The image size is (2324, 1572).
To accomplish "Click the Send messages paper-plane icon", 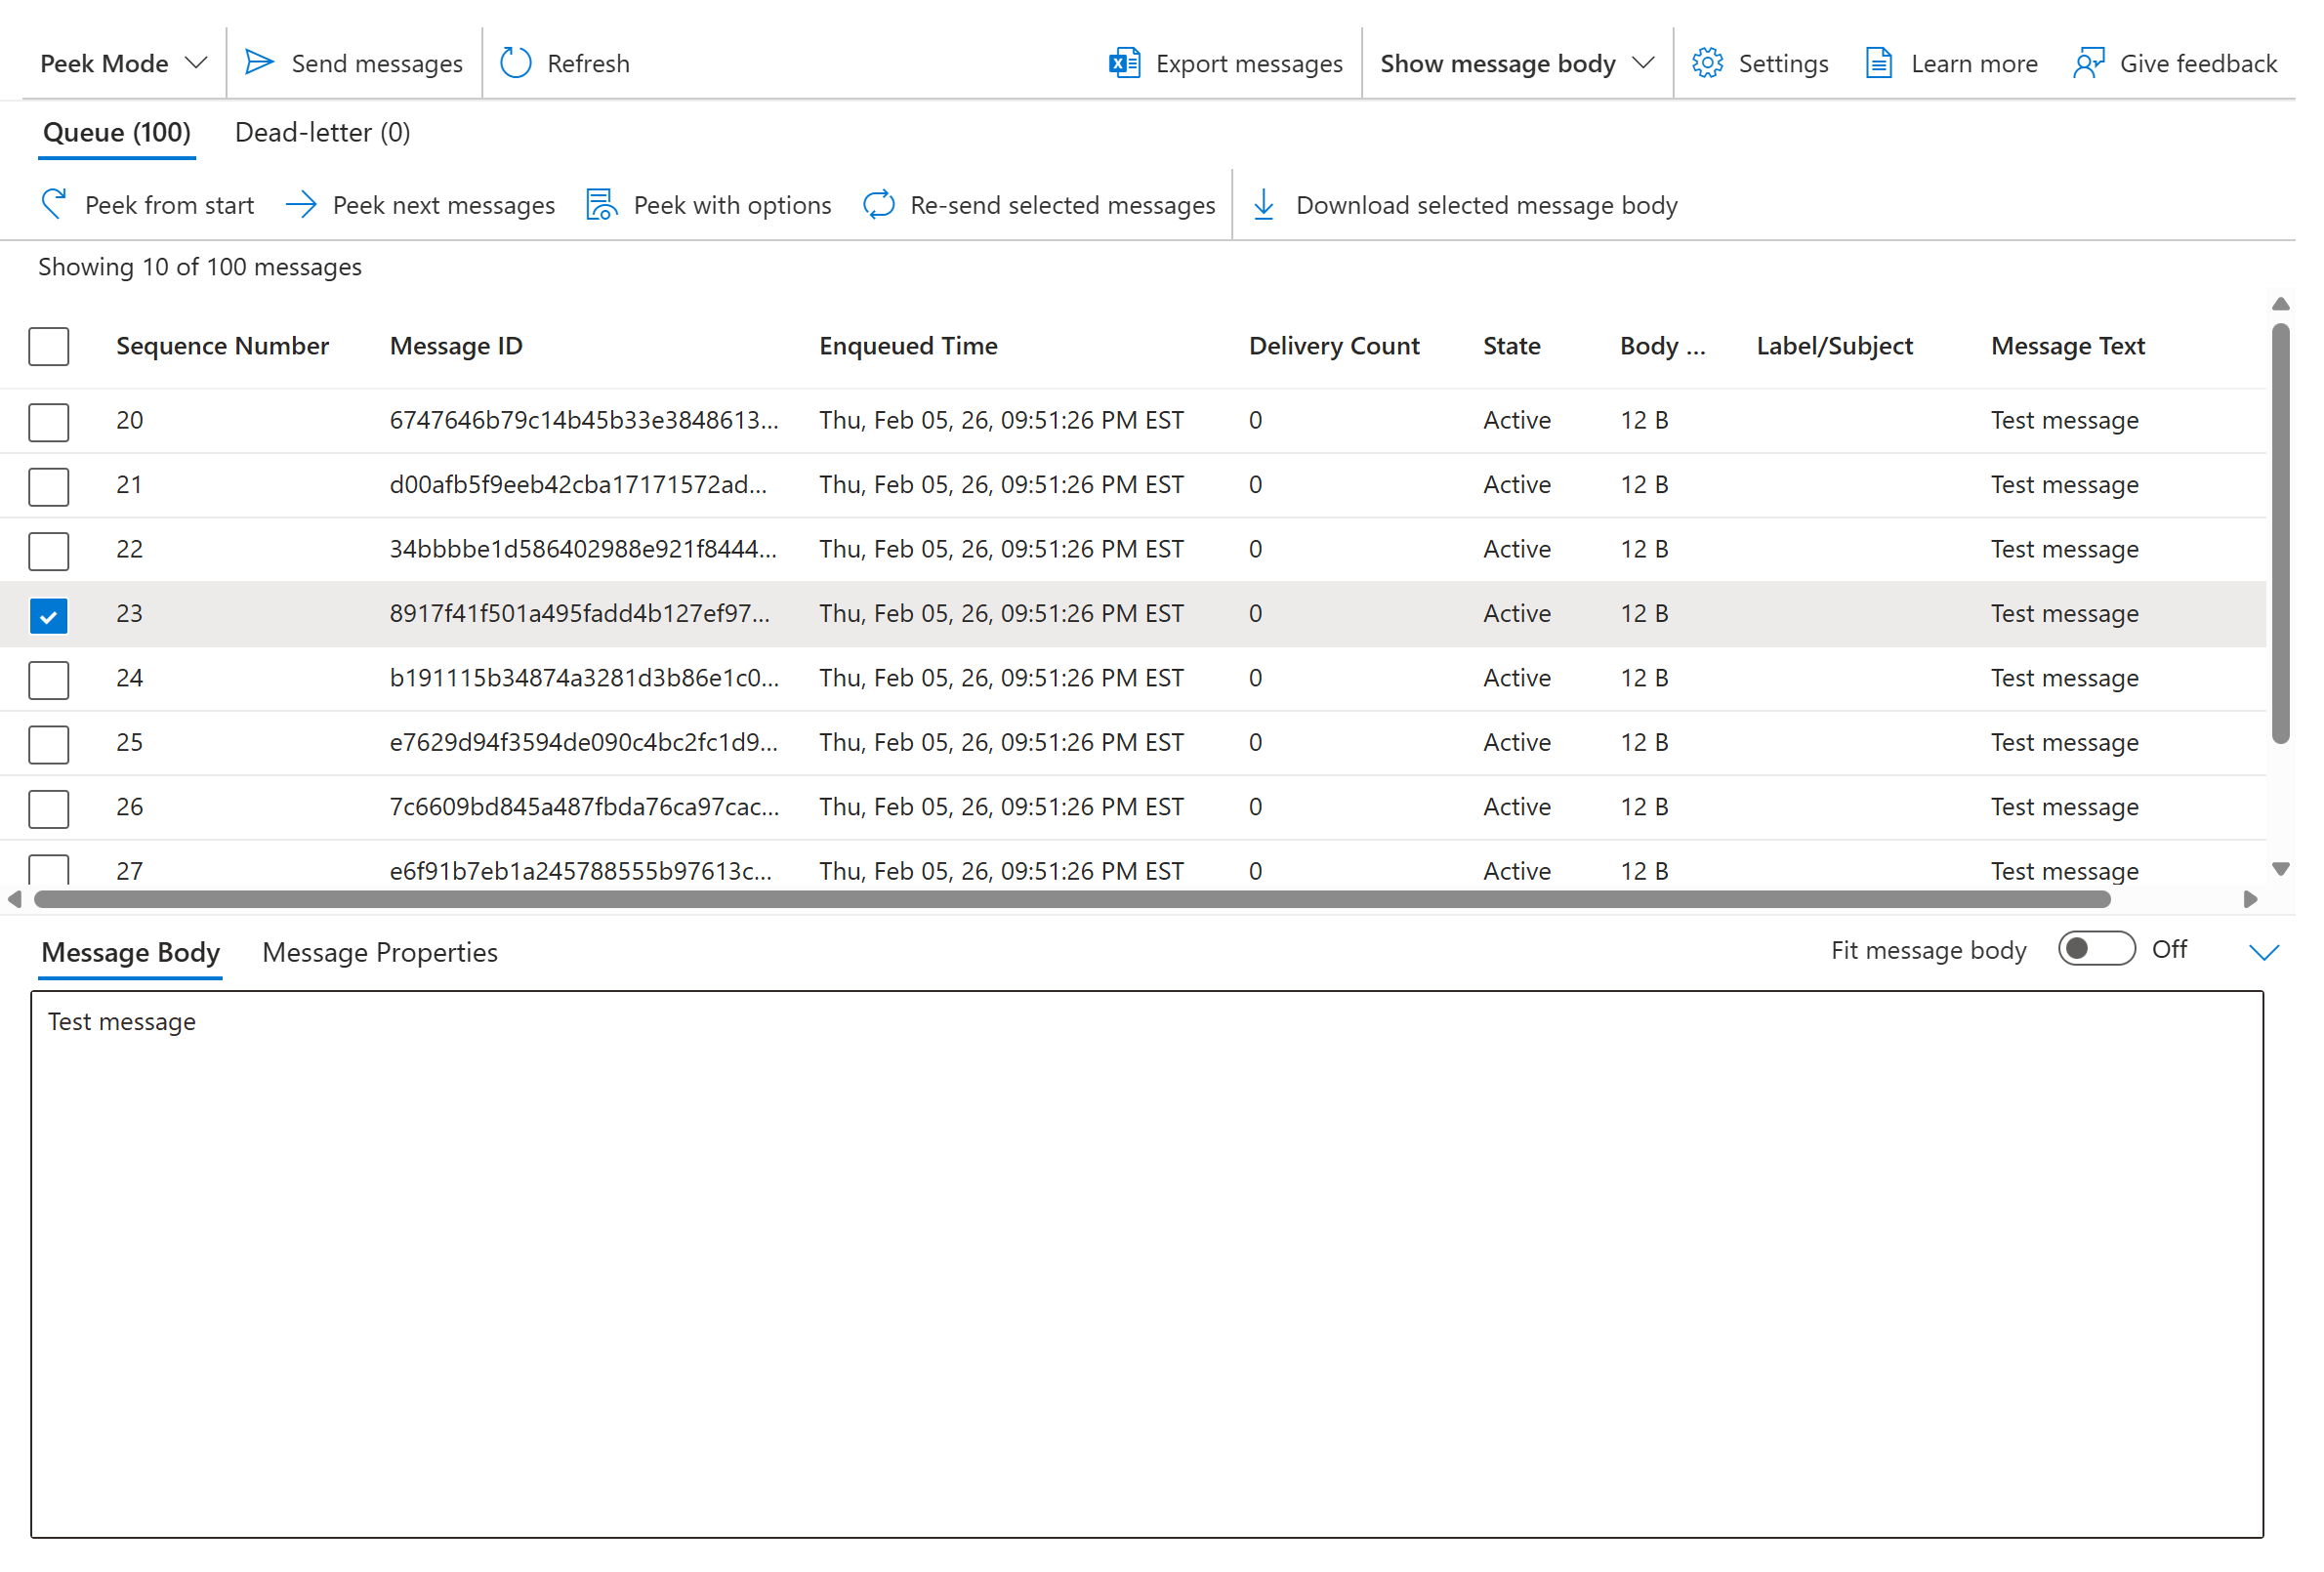I will point(260,63).
